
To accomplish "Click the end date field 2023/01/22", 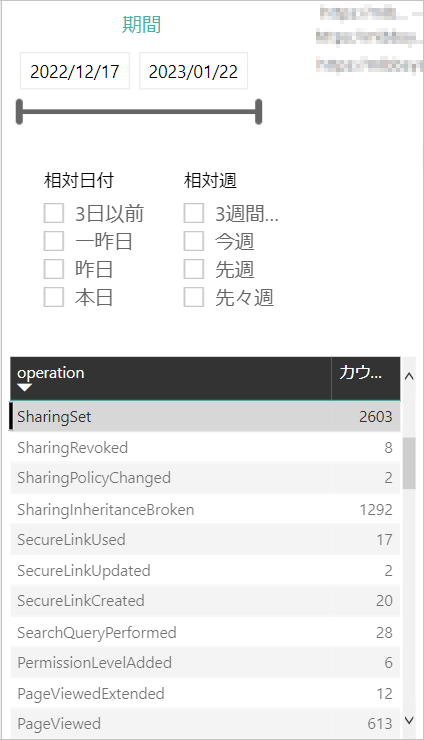I will click(193, 71).
